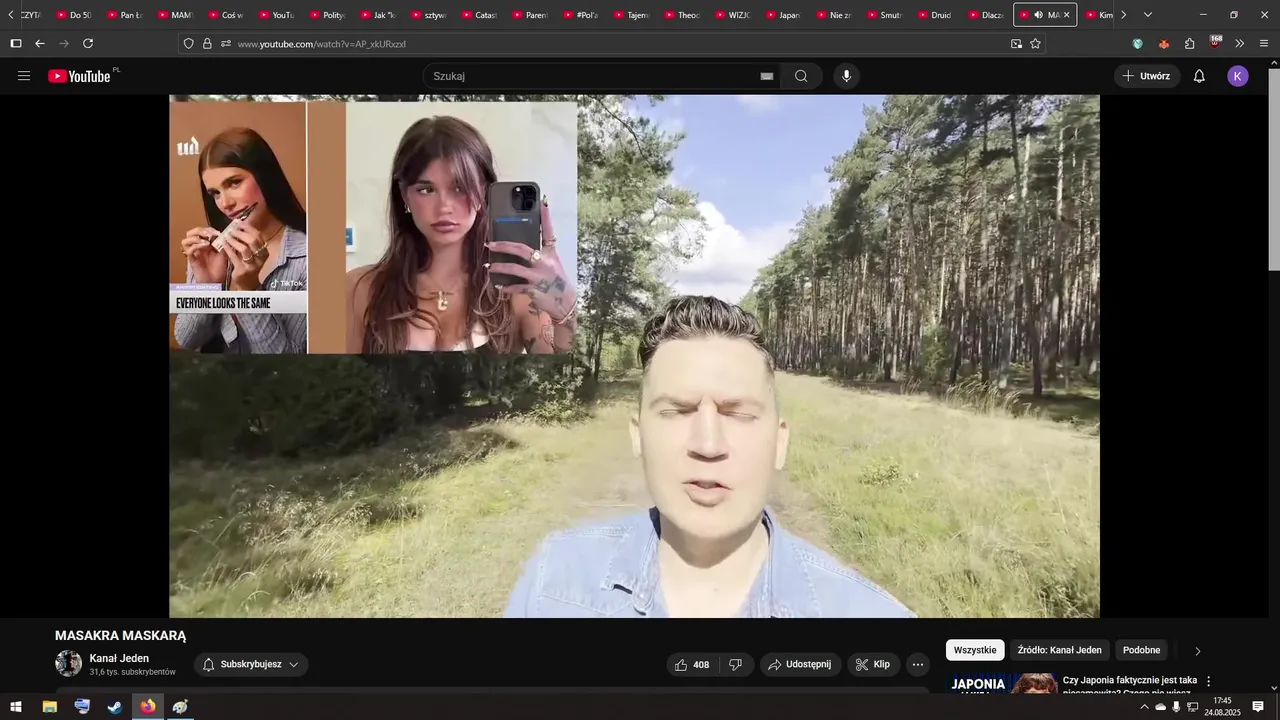
Task: Open picture-in-picture icon in address bar
Action: (x=1016, y=44)
